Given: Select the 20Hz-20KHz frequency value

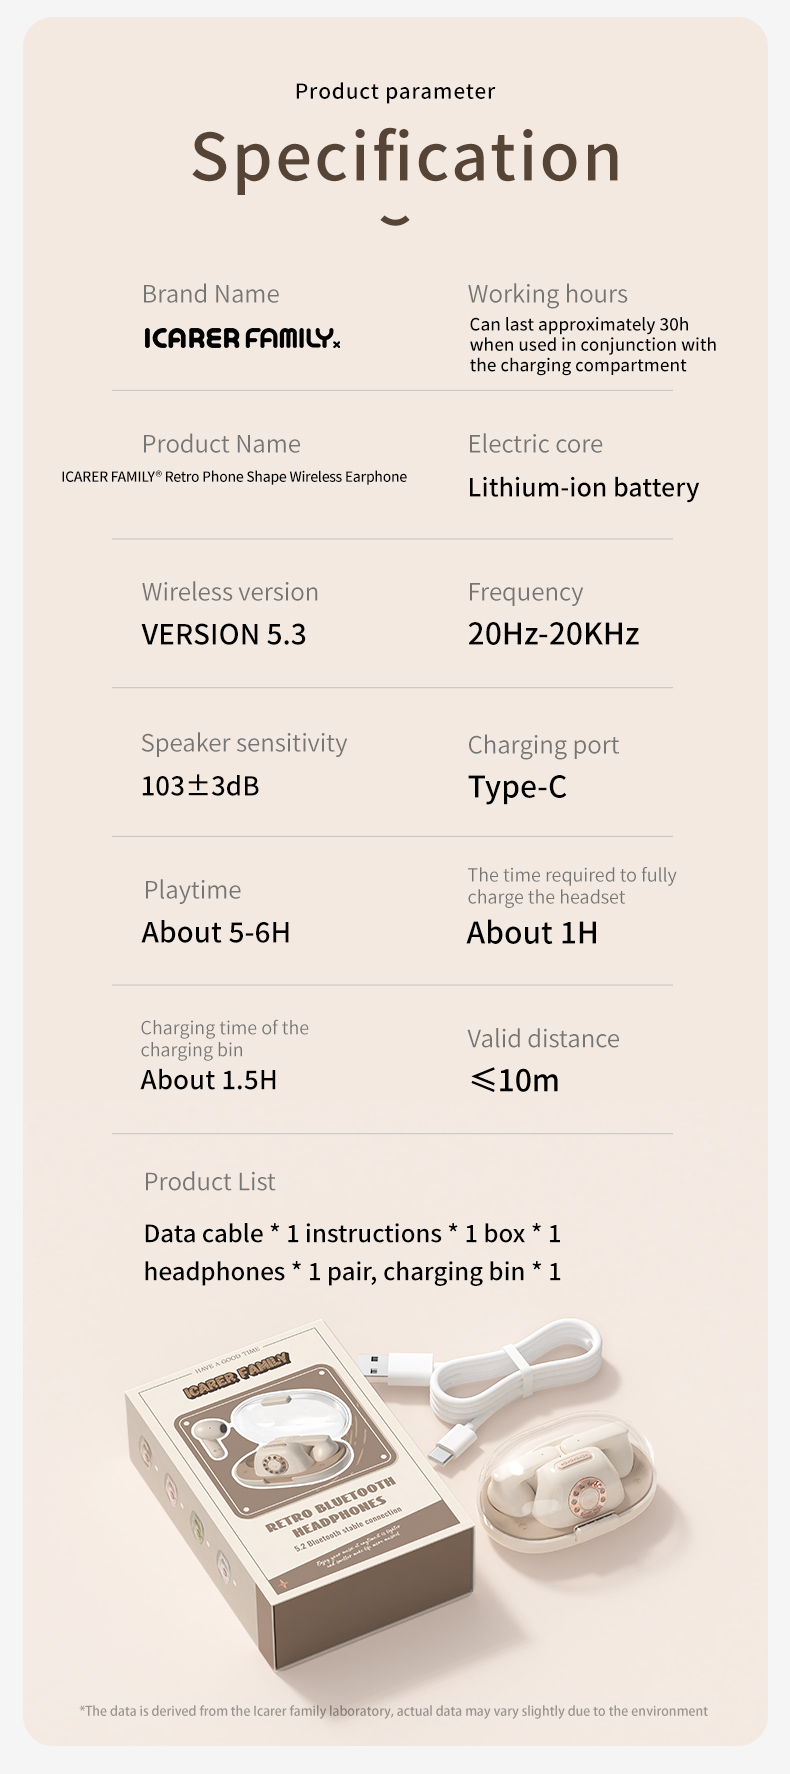Looking at the screenshot, I should pyautogui.click(x=553, y=633).
